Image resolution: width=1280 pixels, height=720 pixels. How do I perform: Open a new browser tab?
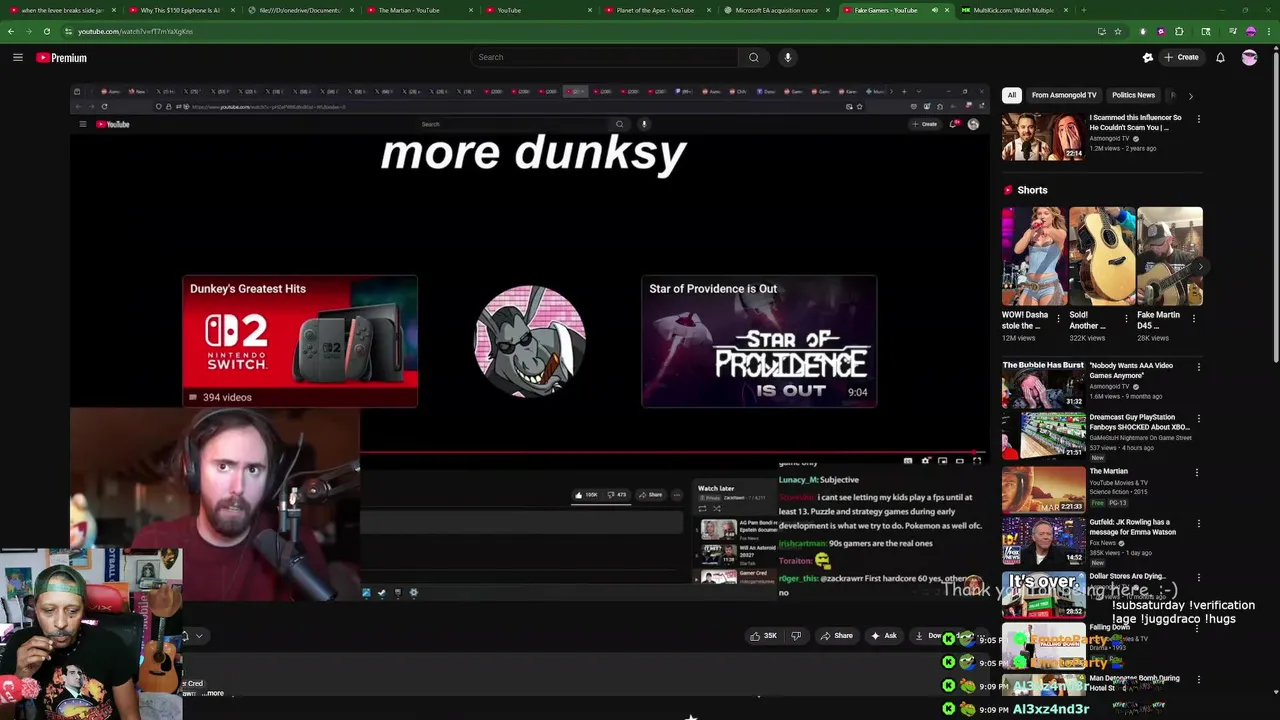[1083, 10]
